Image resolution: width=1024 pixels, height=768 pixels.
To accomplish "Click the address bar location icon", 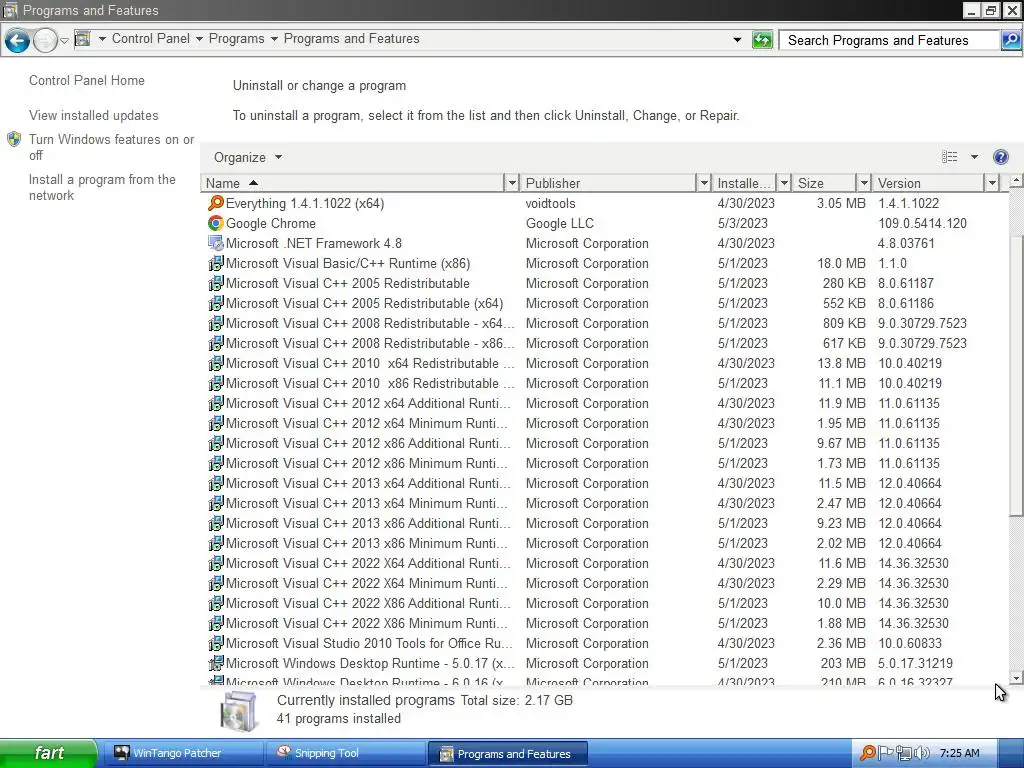I will [x=82, y=39].
